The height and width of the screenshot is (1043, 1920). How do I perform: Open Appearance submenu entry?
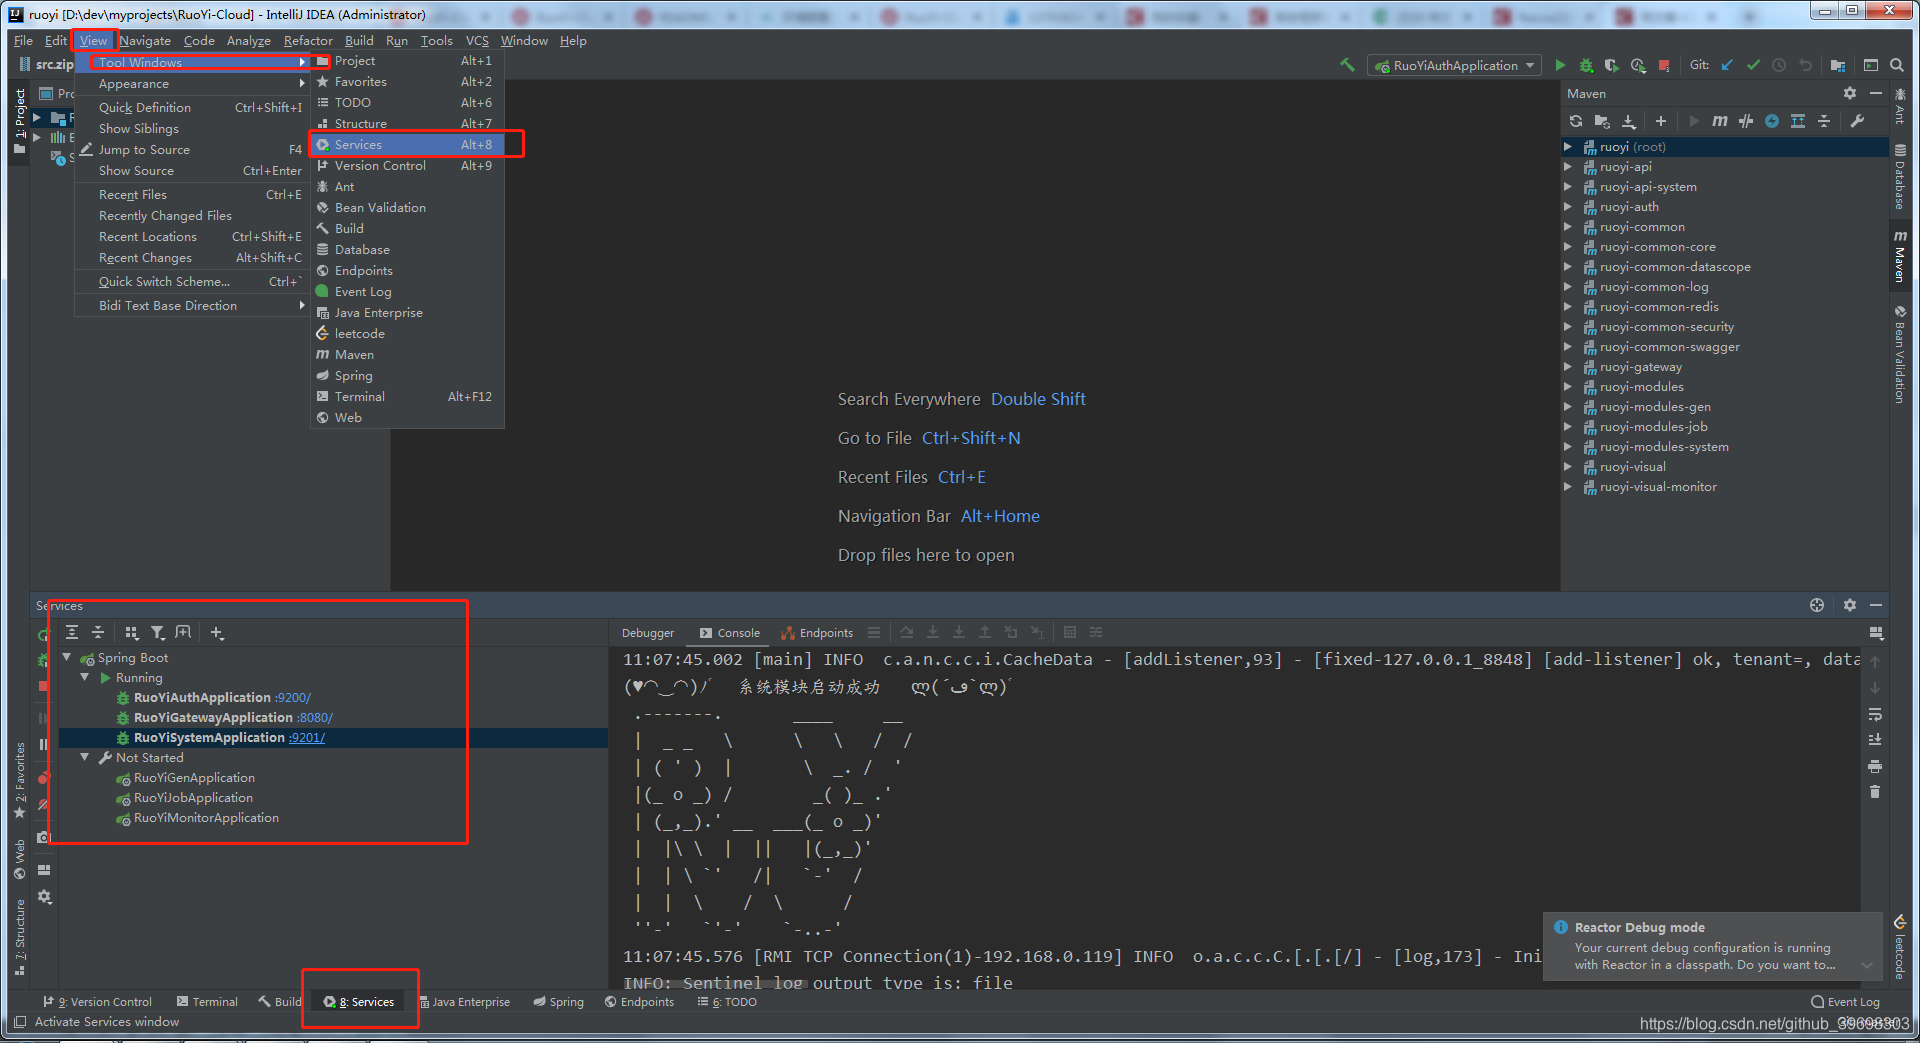[192, 84]
